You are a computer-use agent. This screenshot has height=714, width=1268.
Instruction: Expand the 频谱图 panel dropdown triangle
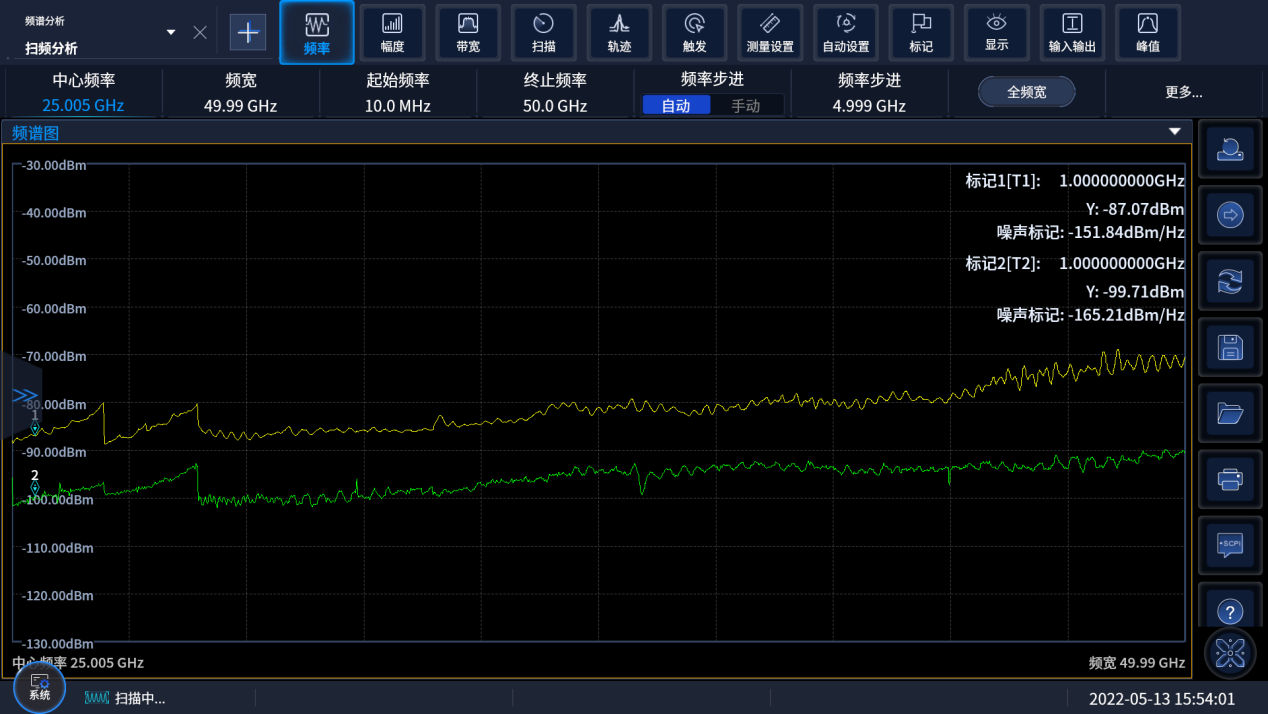[1175, 132]
